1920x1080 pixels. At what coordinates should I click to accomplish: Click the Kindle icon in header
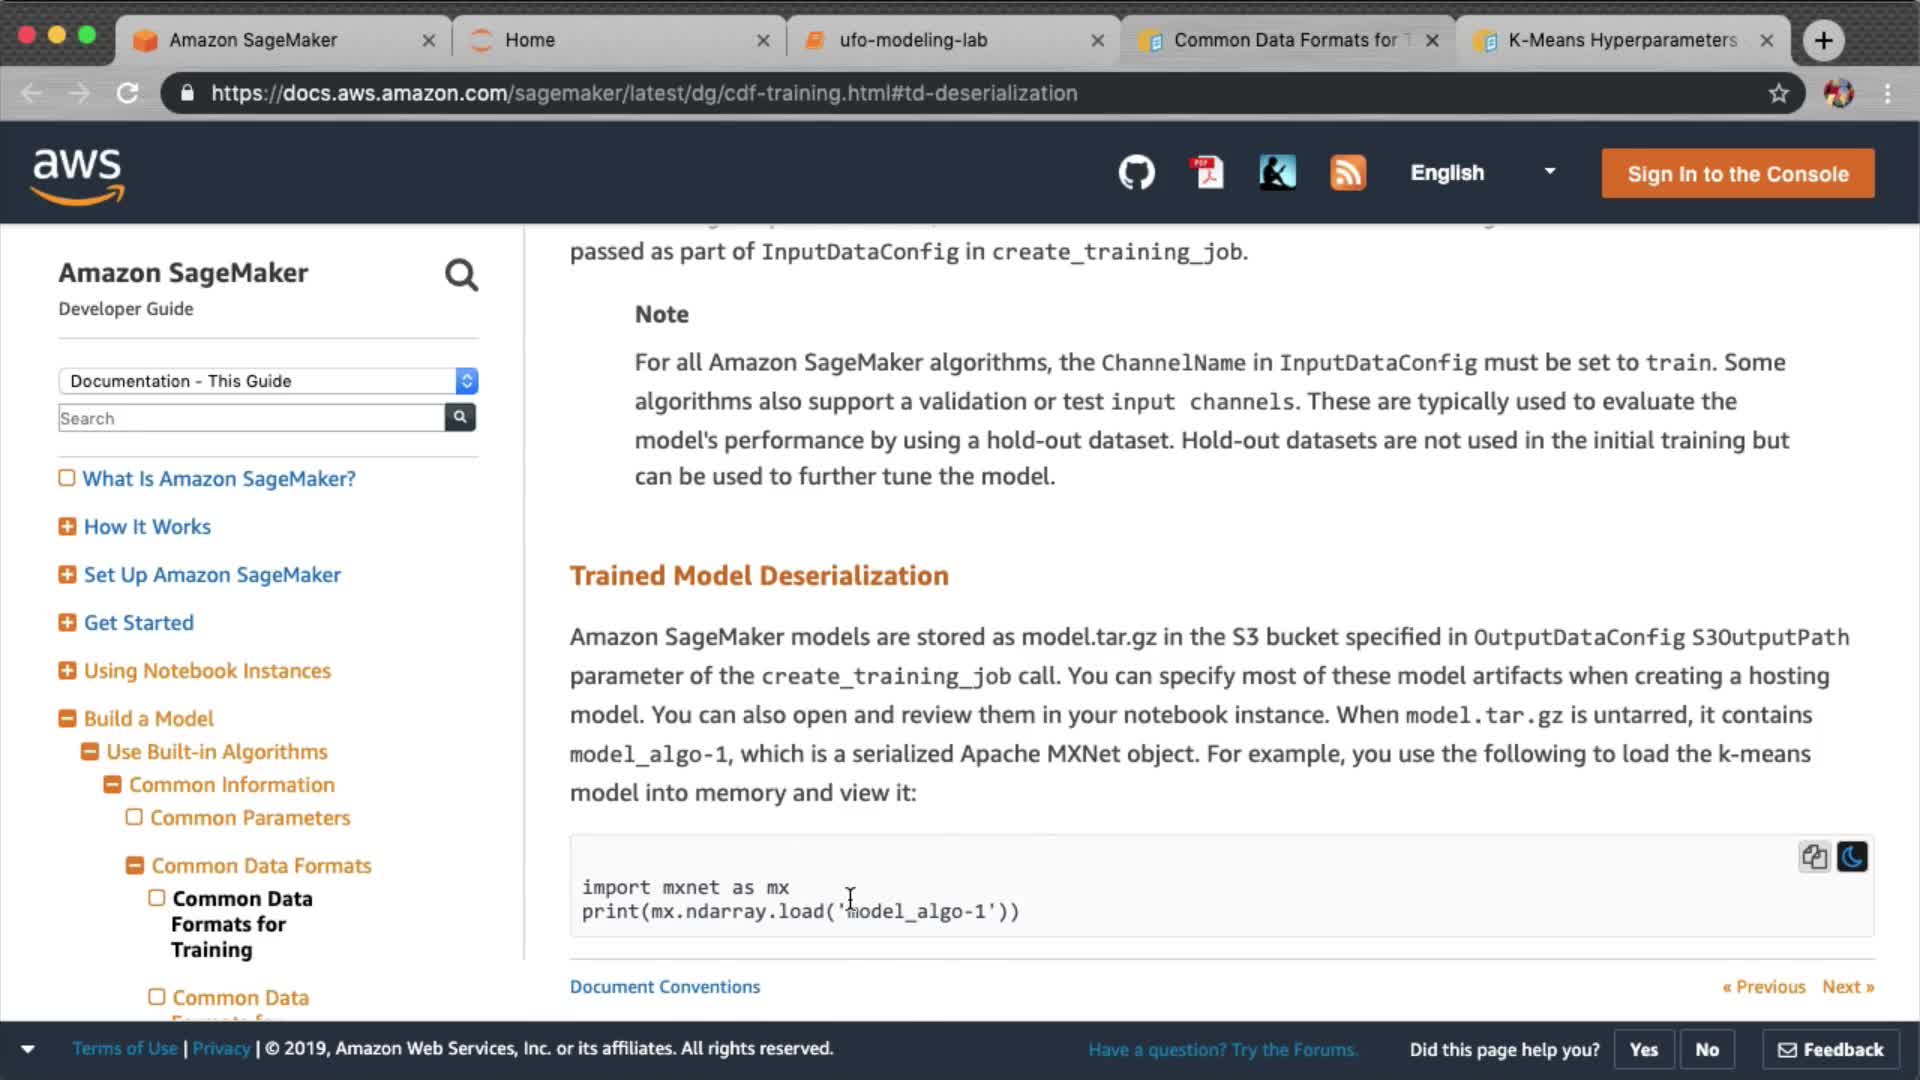pyautogui.click(x=1277, y=173)
